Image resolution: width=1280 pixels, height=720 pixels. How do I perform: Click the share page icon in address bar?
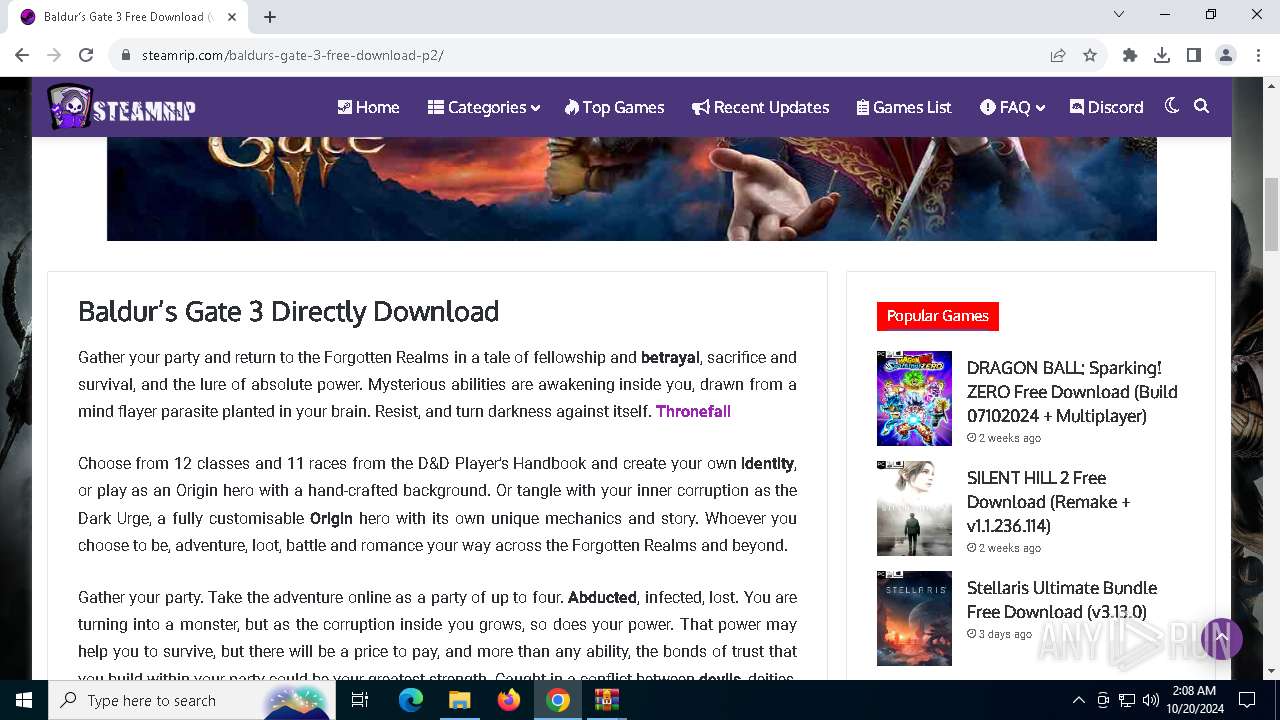click(x=1058, y=55)
